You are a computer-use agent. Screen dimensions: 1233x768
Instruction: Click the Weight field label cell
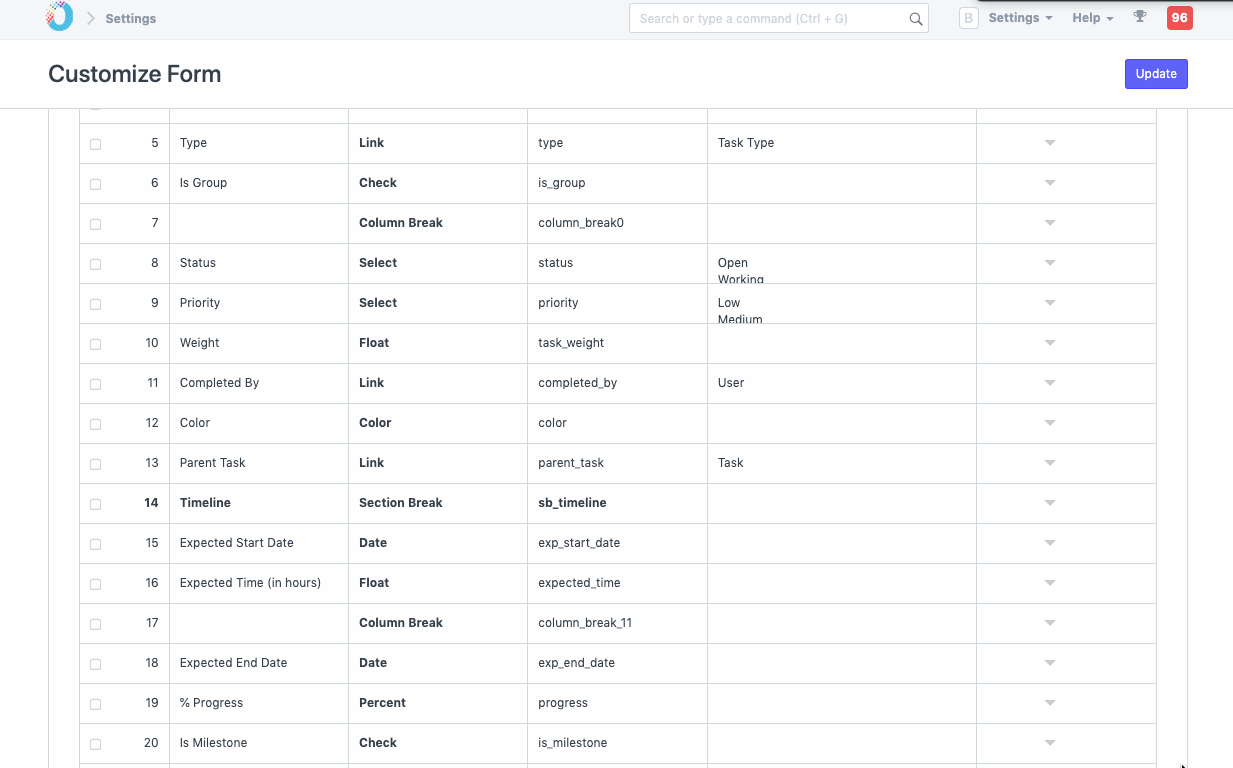[258, 343]
